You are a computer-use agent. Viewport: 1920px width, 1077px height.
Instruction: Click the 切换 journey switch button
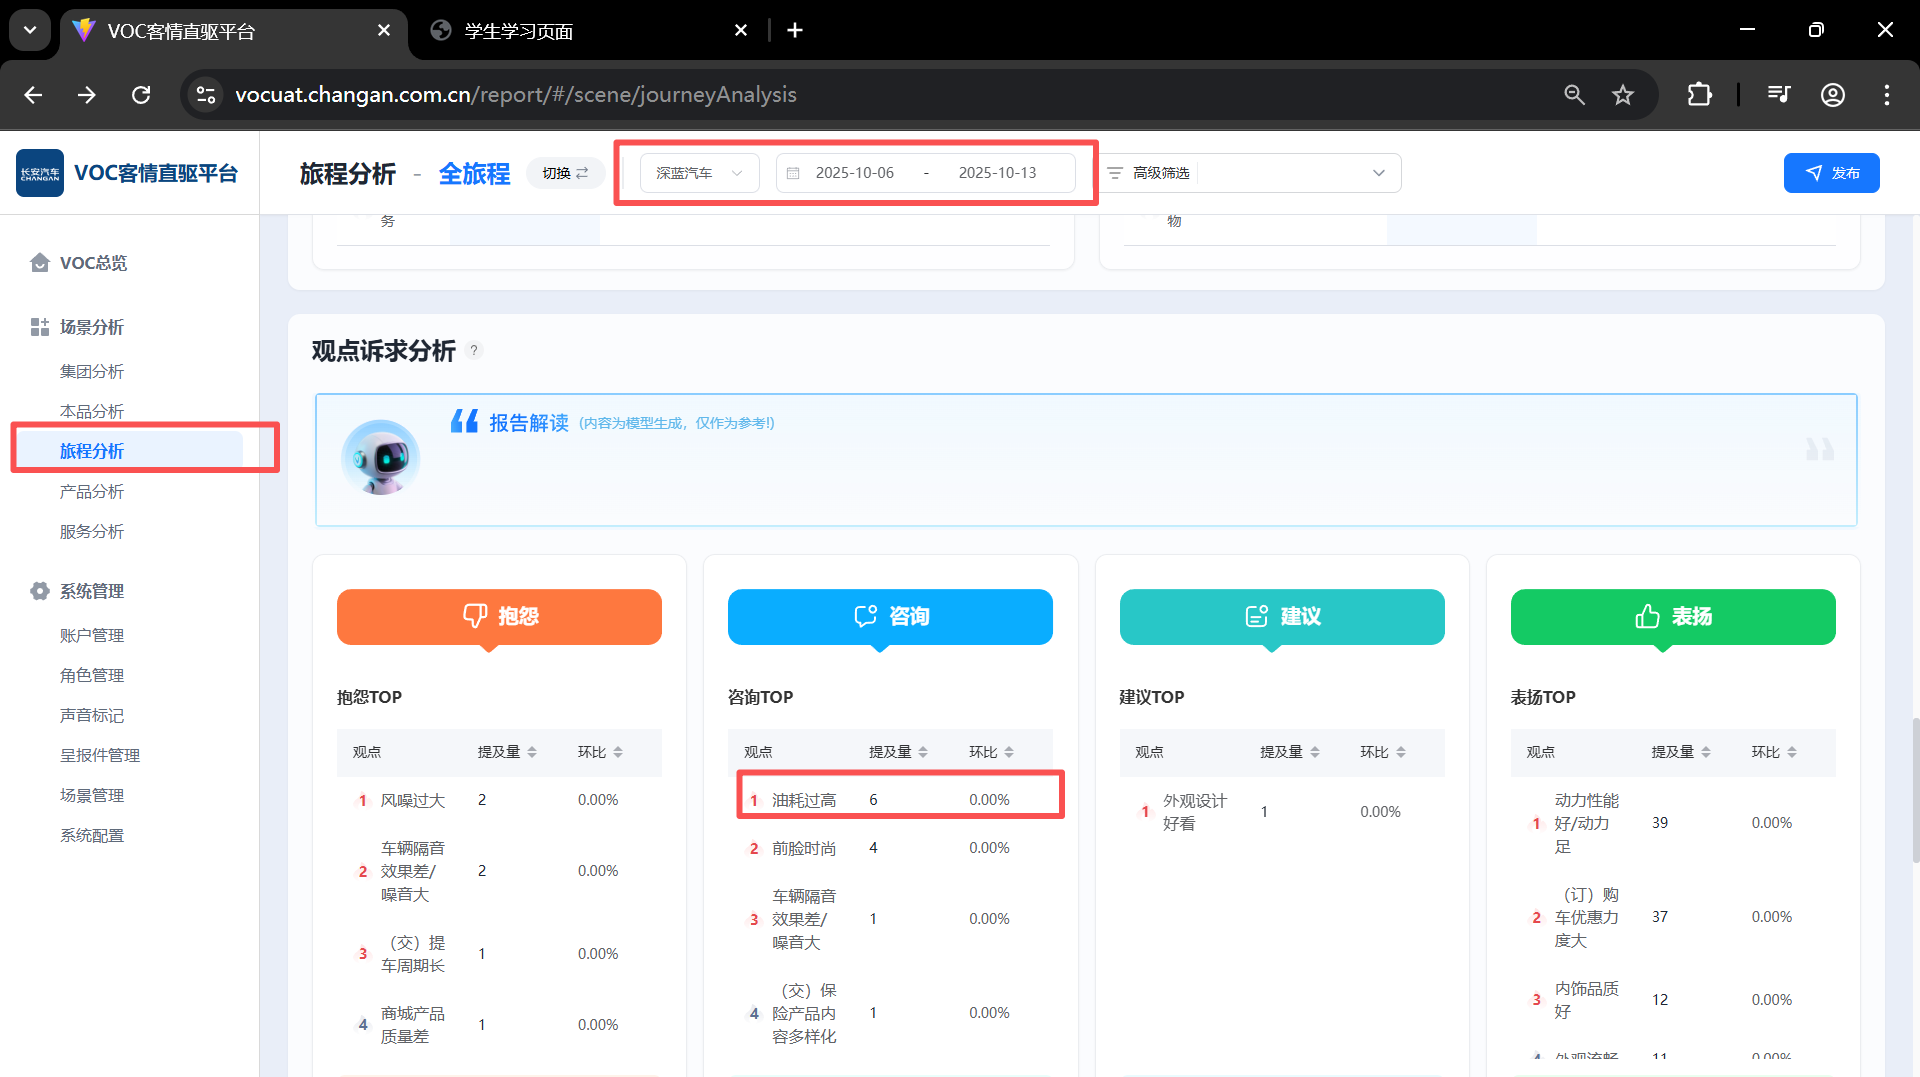point(565,173)
